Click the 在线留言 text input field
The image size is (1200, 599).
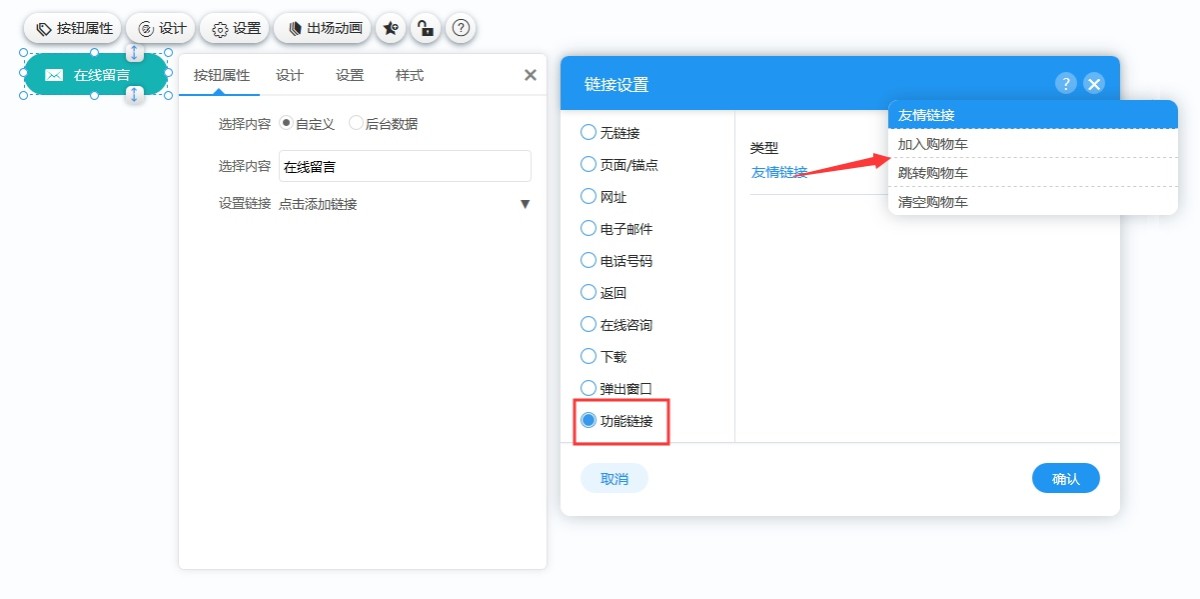tap(405, 166)
